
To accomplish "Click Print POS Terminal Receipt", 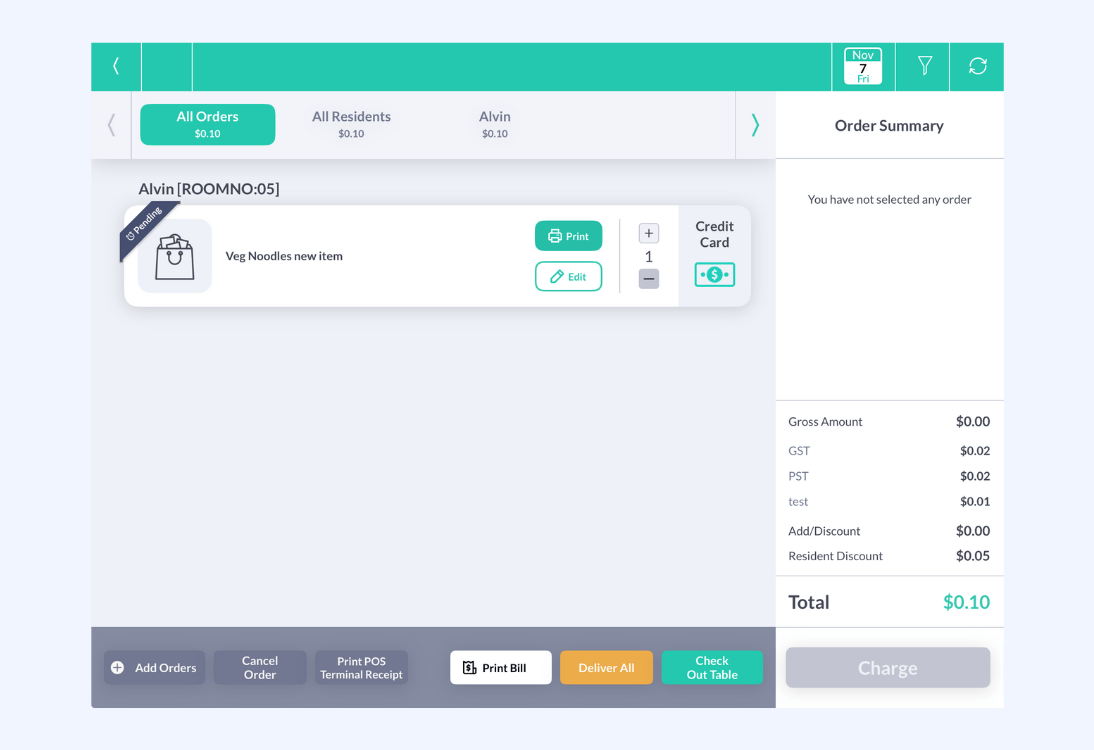I will [x=361, y=668].
